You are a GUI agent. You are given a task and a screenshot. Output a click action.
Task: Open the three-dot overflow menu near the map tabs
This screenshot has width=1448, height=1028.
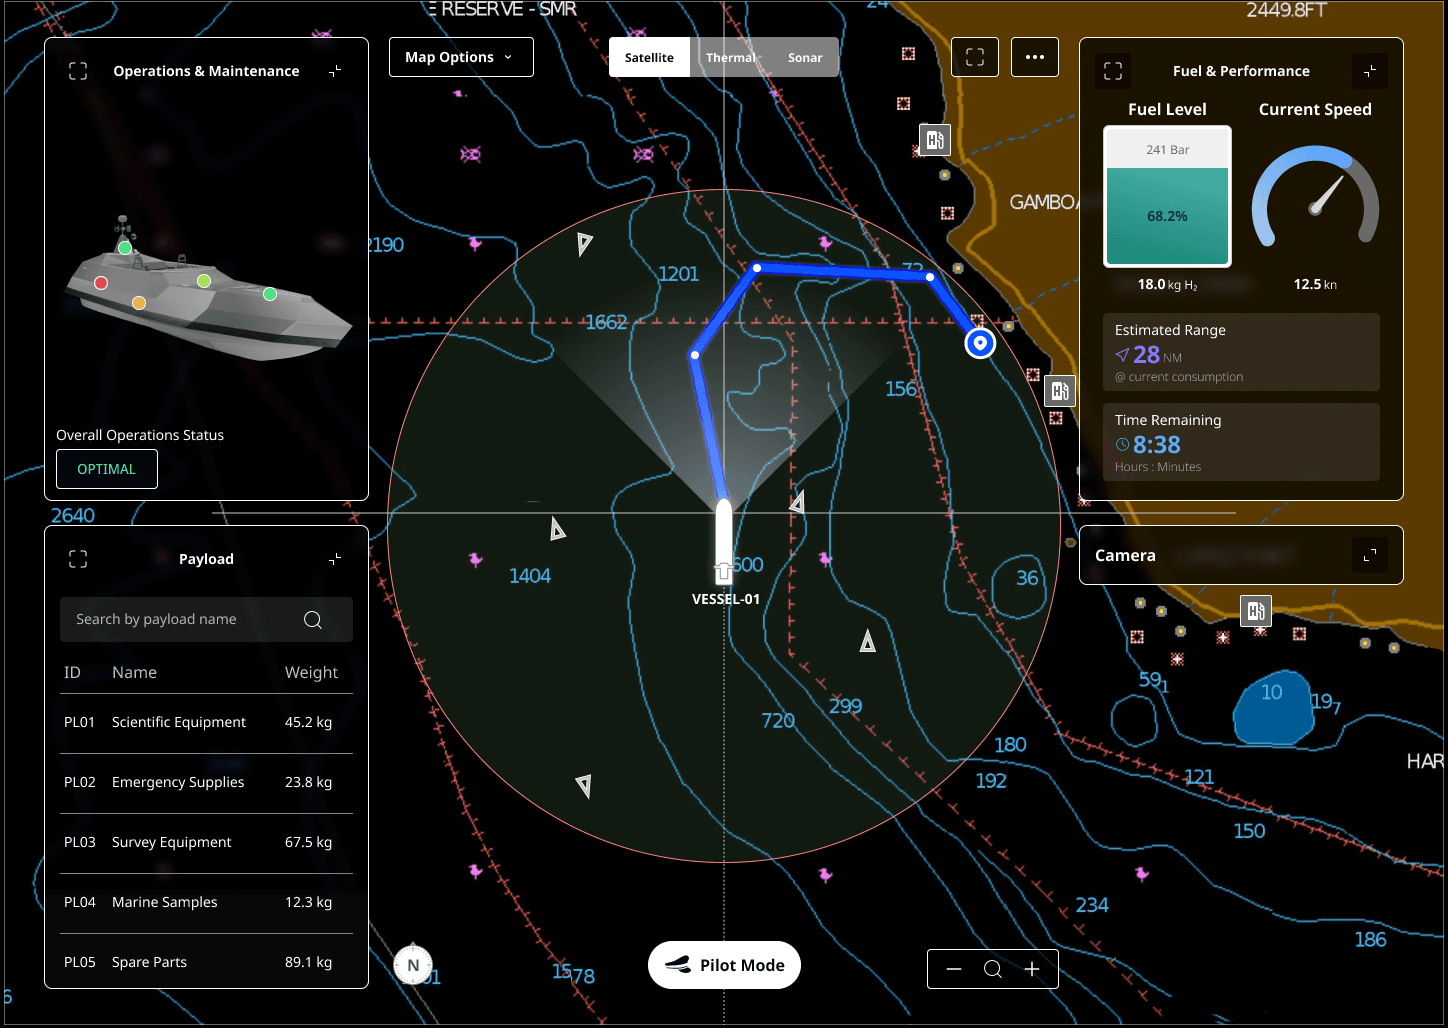tap(1035, 57)
